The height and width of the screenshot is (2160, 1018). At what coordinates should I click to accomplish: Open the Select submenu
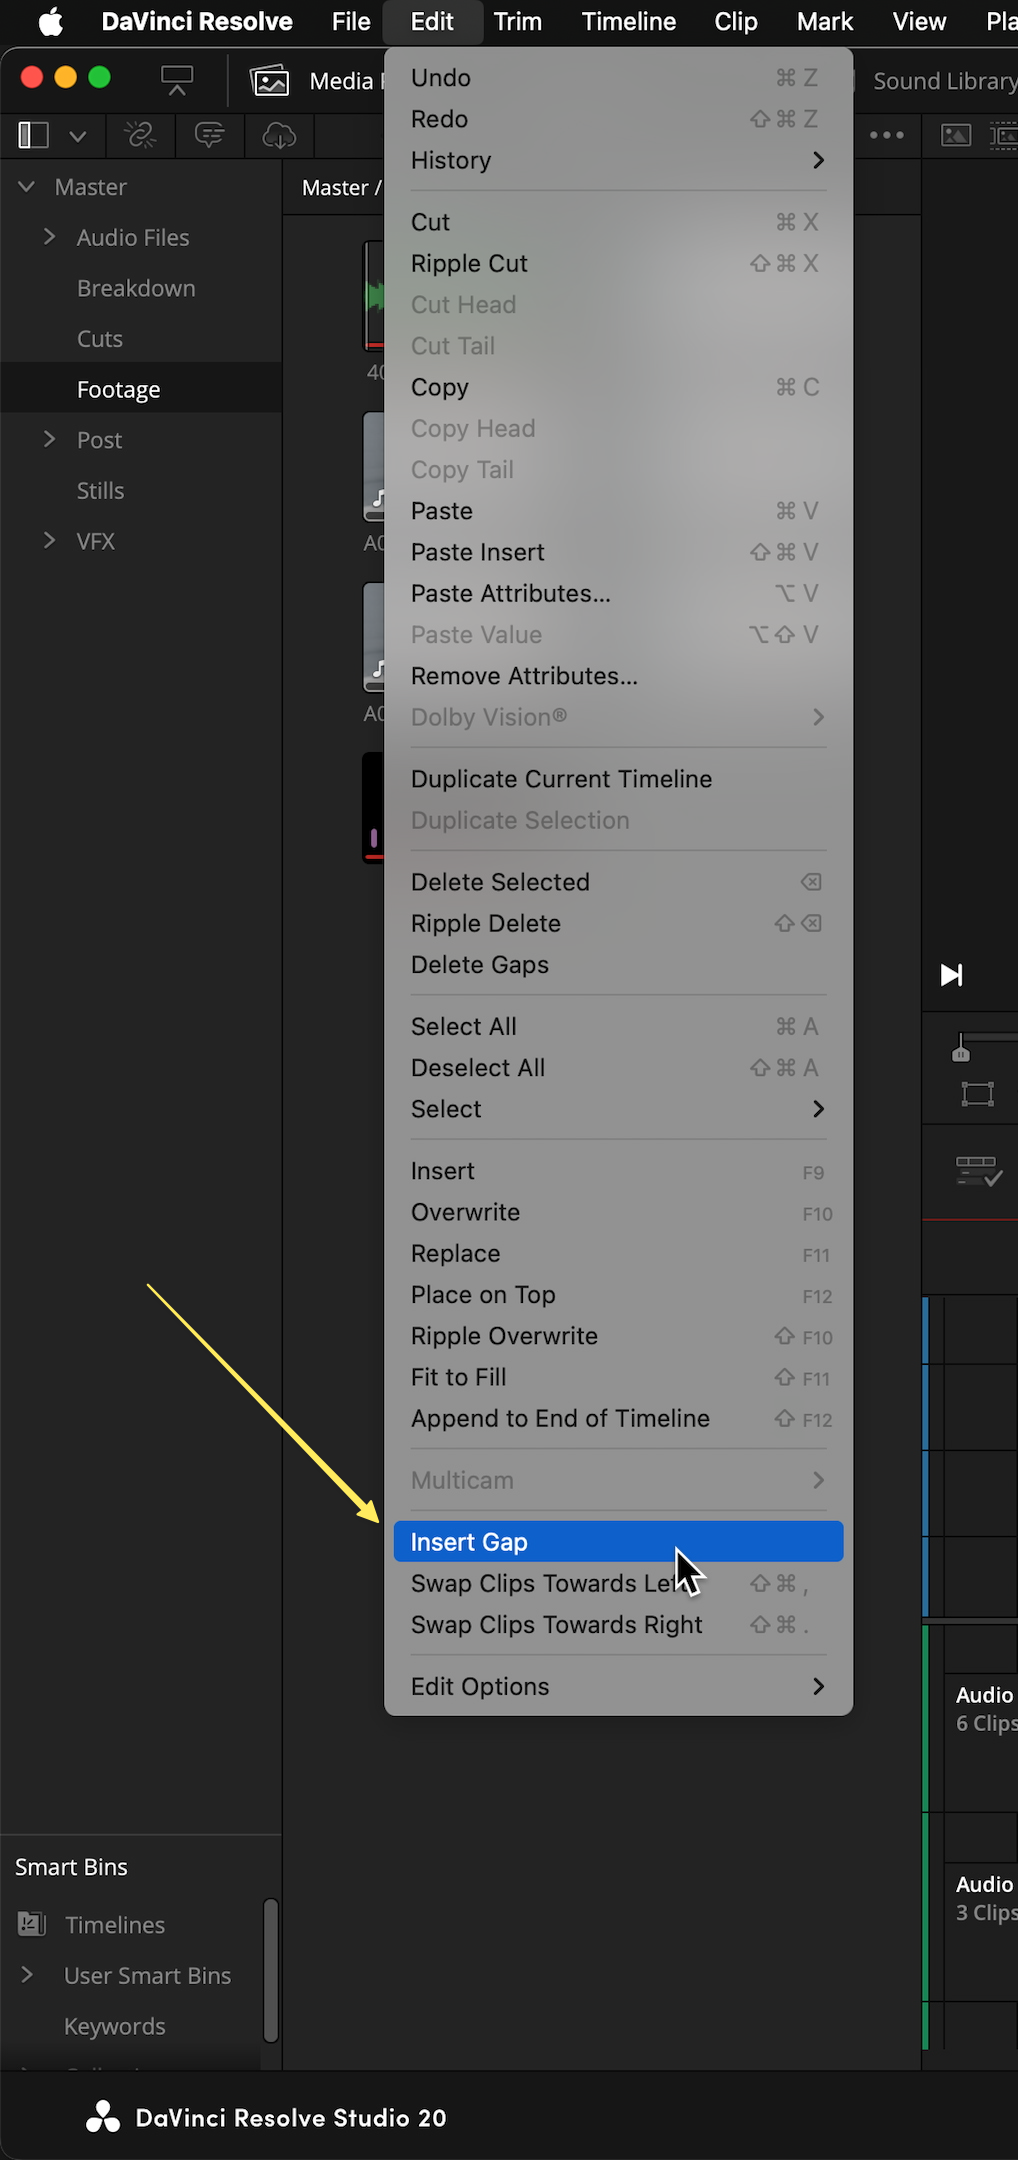click(x=618, y=1109)
